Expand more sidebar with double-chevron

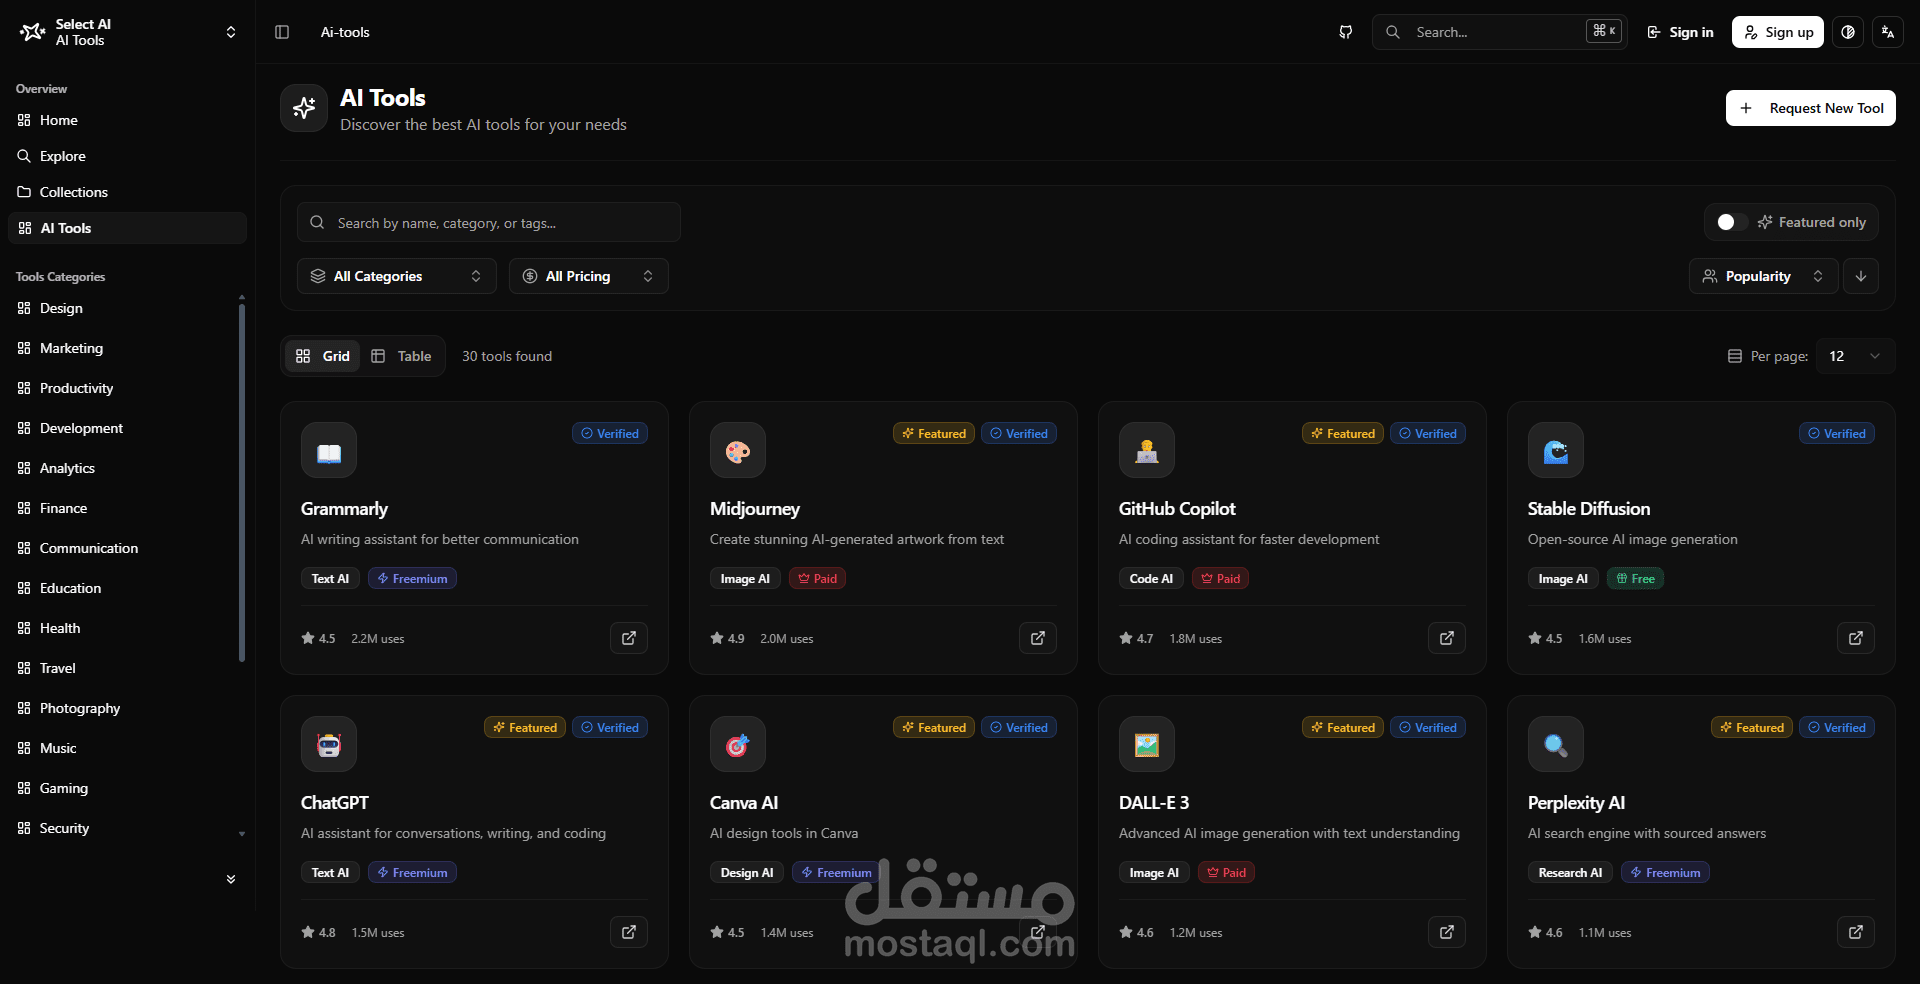[x=231, y=879]
